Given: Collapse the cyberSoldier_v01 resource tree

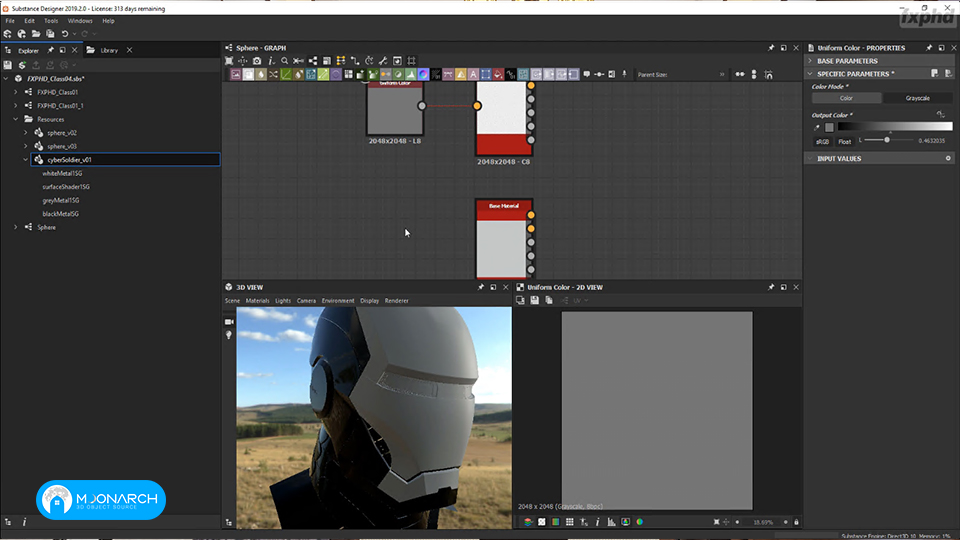Looking at the screenshot, I should pyautogui.click(x=26, y=160).
